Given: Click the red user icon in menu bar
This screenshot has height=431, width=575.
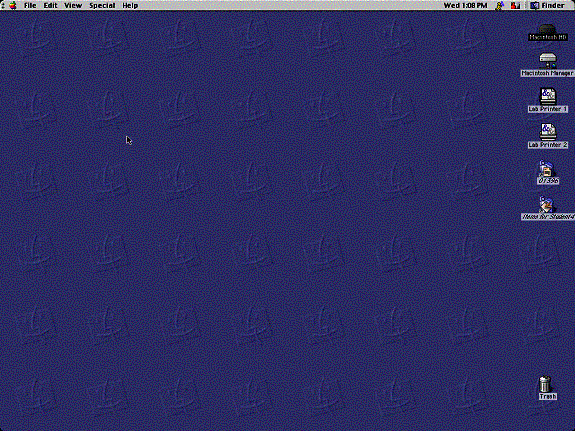Looking at the screenshot, I should tap(516, 5).
